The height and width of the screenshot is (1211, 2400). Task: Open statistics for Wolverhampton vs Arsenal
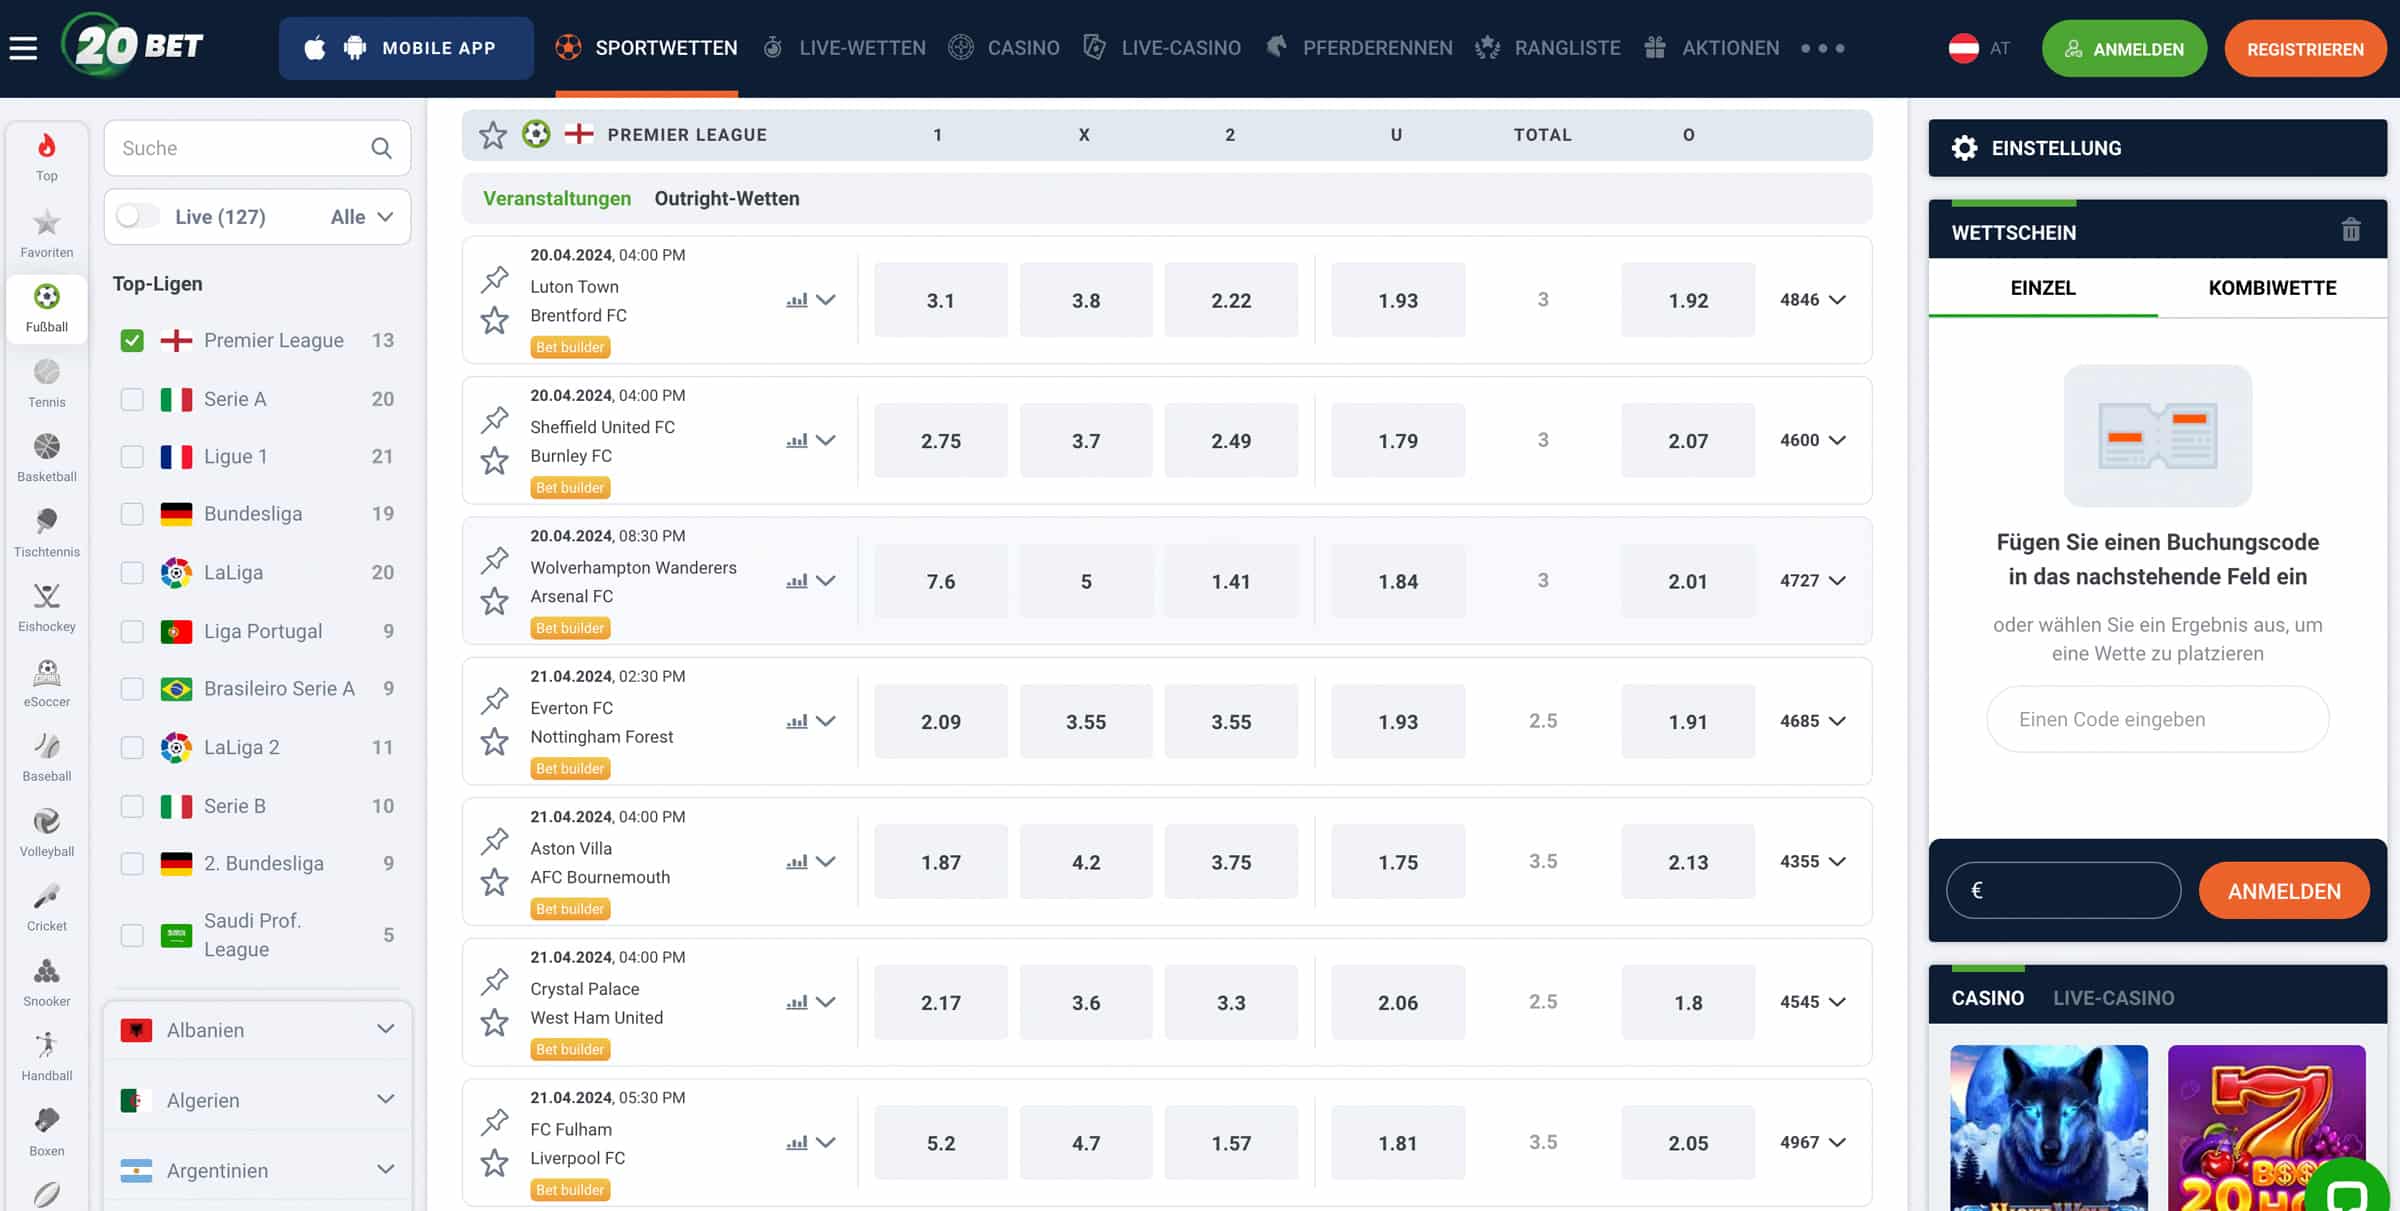coord(797,581)
